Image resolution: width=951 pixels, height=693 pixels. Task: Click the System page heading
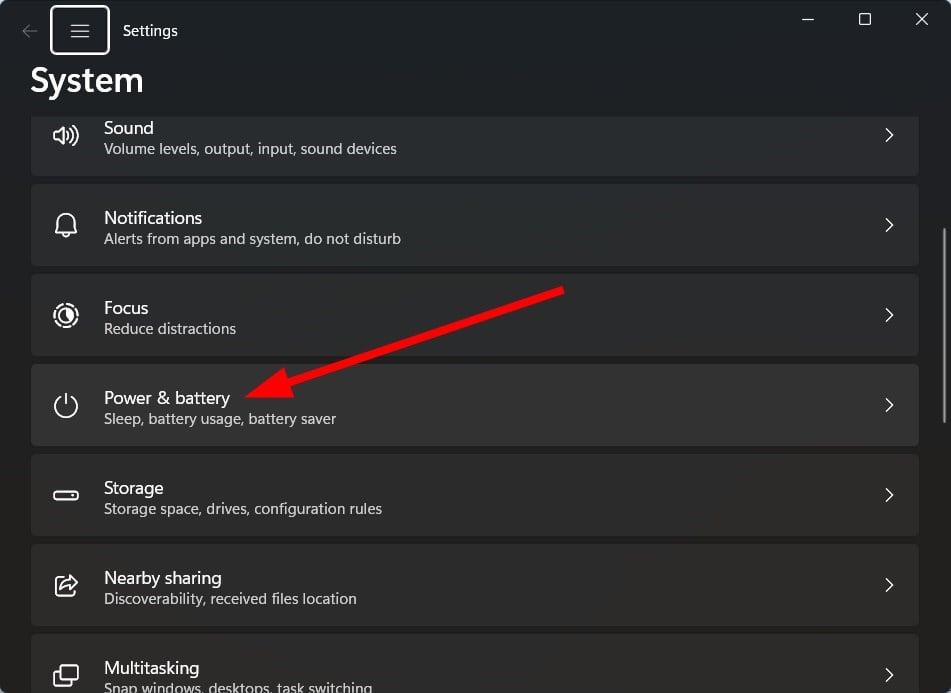click(x=87, y=81)
